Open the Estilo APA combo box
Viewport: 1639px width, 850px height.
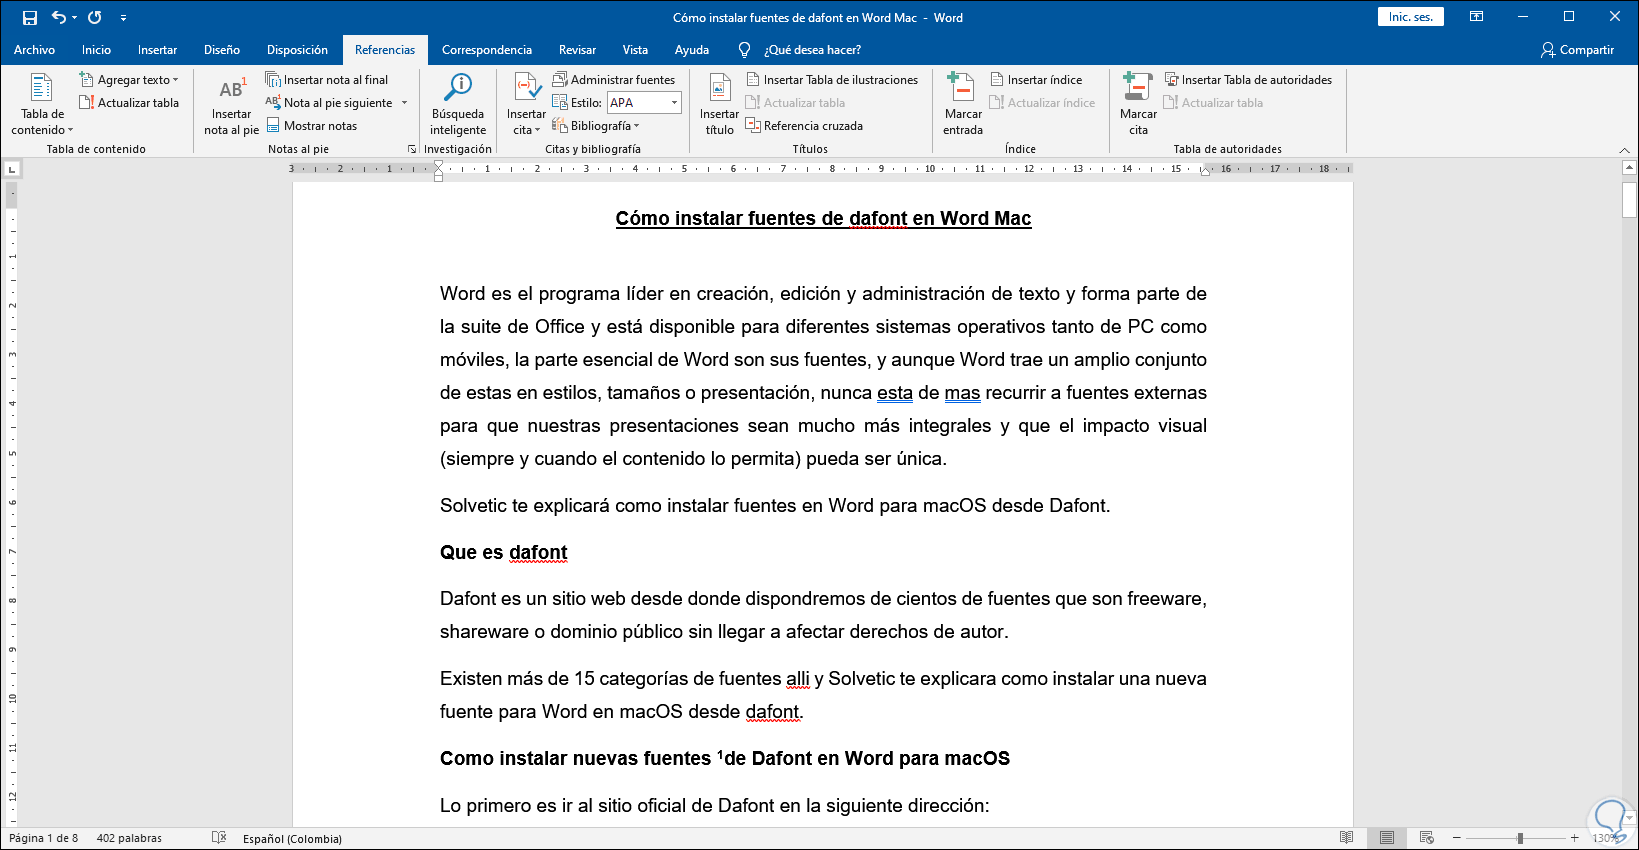tap(644, 103)
